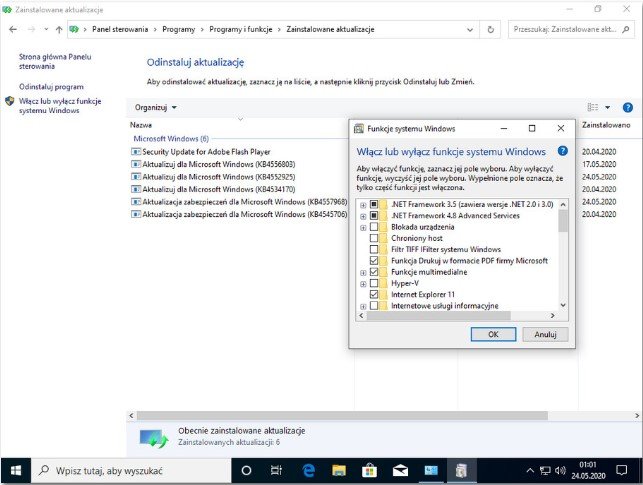Select update KB4556803 in list

[x=219, y=164]
